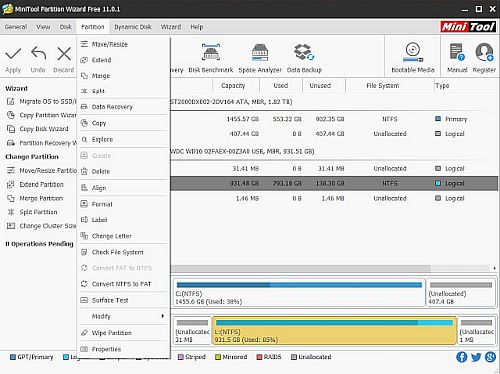The width and height of the screenshot is (500, 374).
Task: Sort by Capacity column header
Action: 236,86
